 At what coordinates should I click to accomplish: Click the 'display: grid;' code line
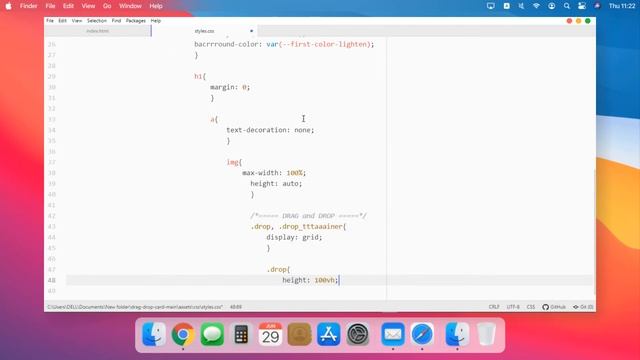(294, 237)
